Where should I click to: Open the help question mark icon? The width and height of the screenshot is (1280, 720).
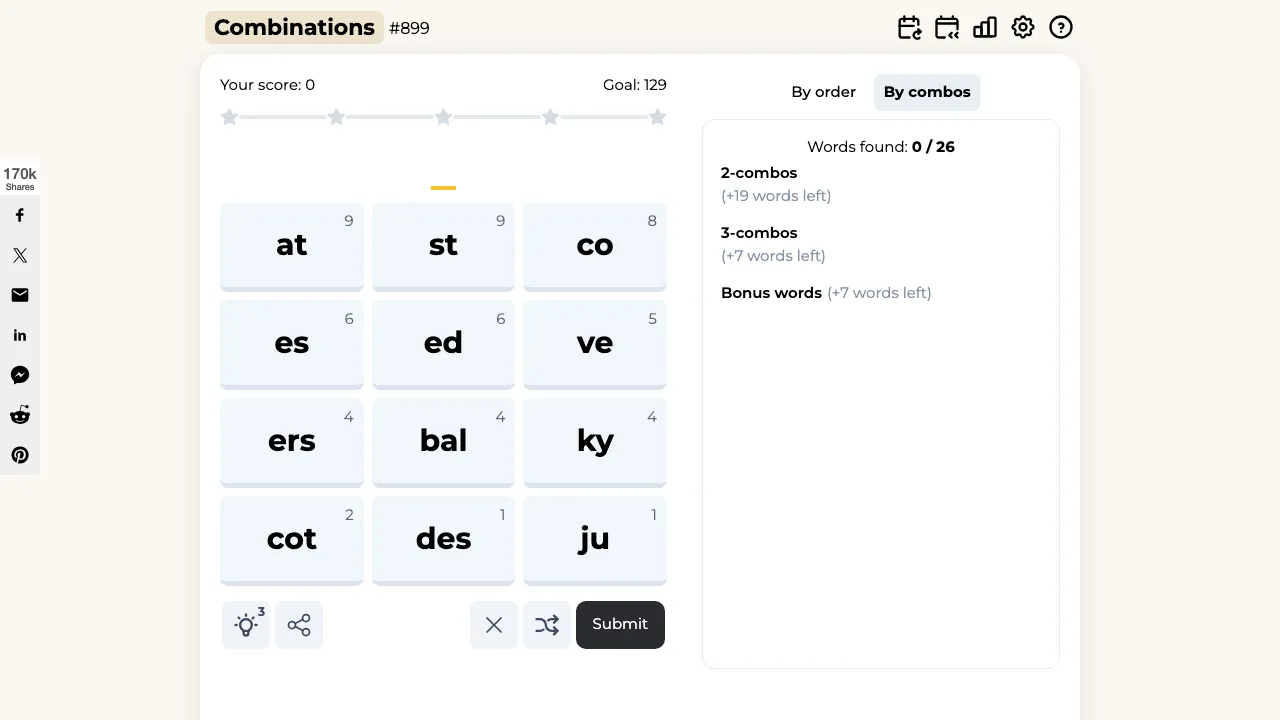coord(1061,28)
